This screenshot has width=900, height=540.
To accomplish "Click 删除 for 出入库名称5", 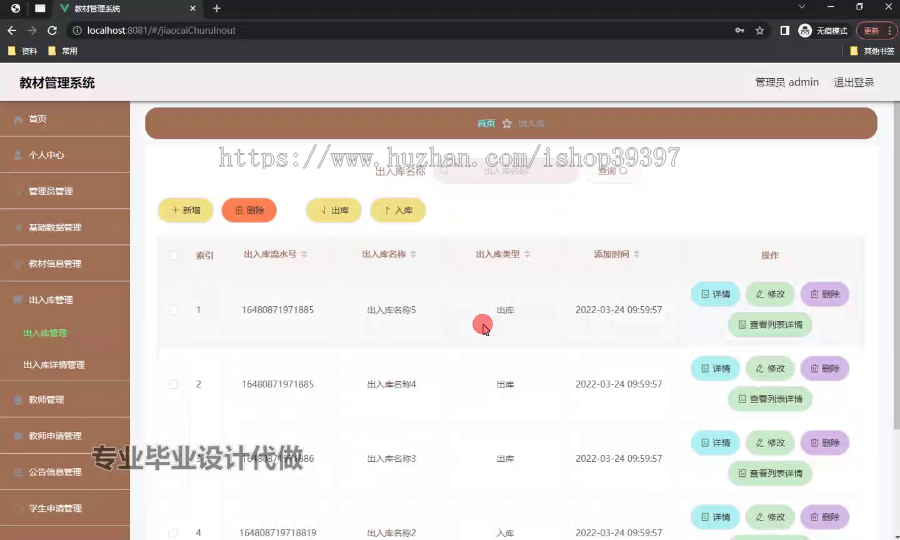I will (825, 294).
